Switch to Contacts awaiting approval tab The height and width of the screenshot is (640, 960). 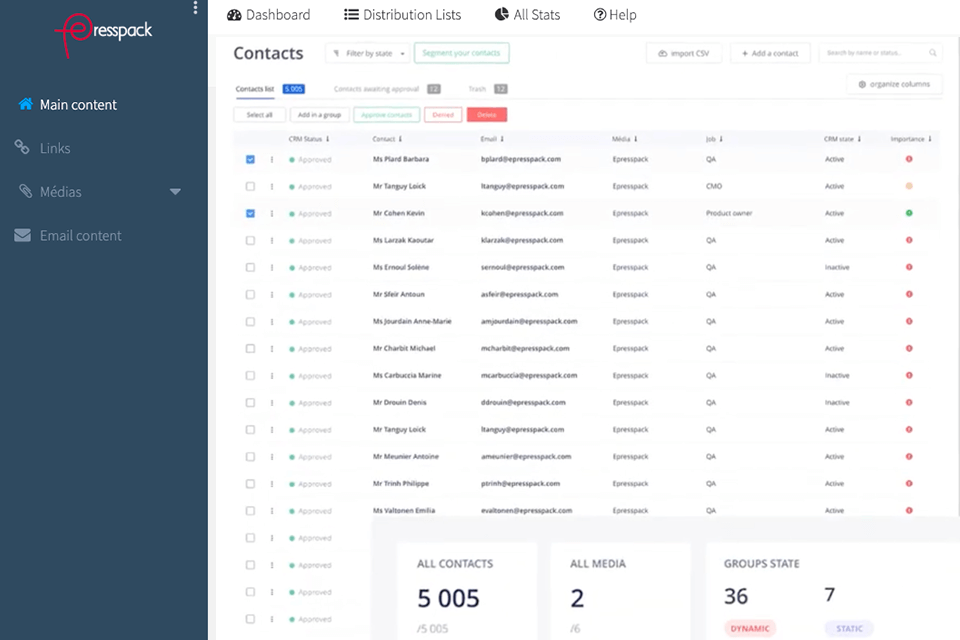pos(387,89)
